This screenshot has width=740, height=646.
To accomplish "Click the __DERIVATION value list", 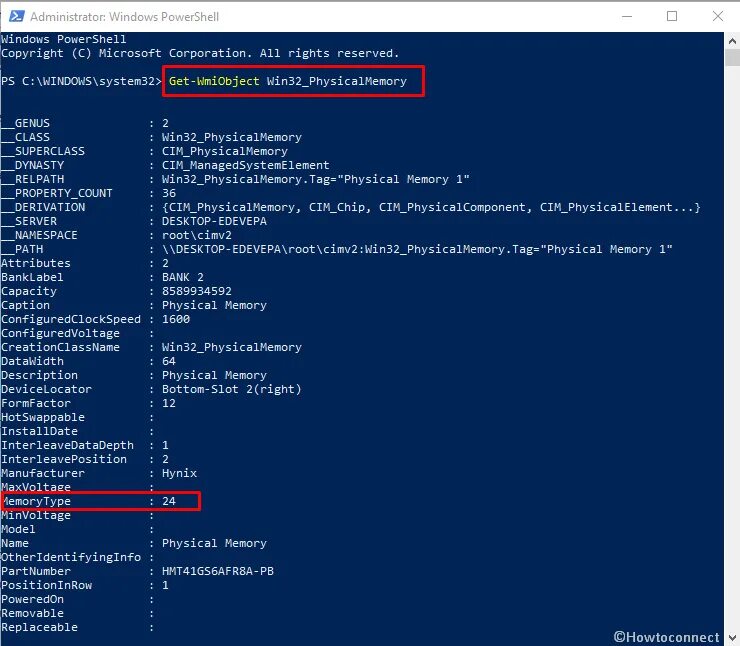I will click(x=431, y=207).
